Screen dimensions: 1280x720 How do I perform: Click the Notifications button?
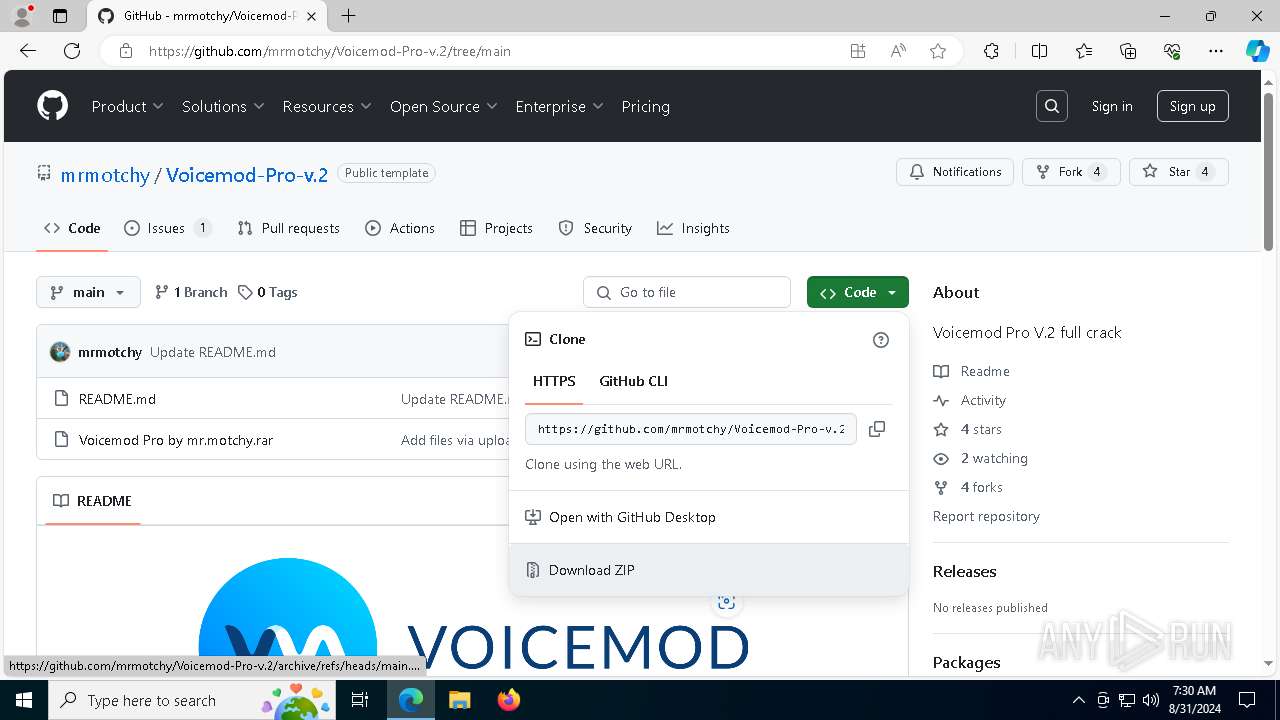[x=955, y=172]
